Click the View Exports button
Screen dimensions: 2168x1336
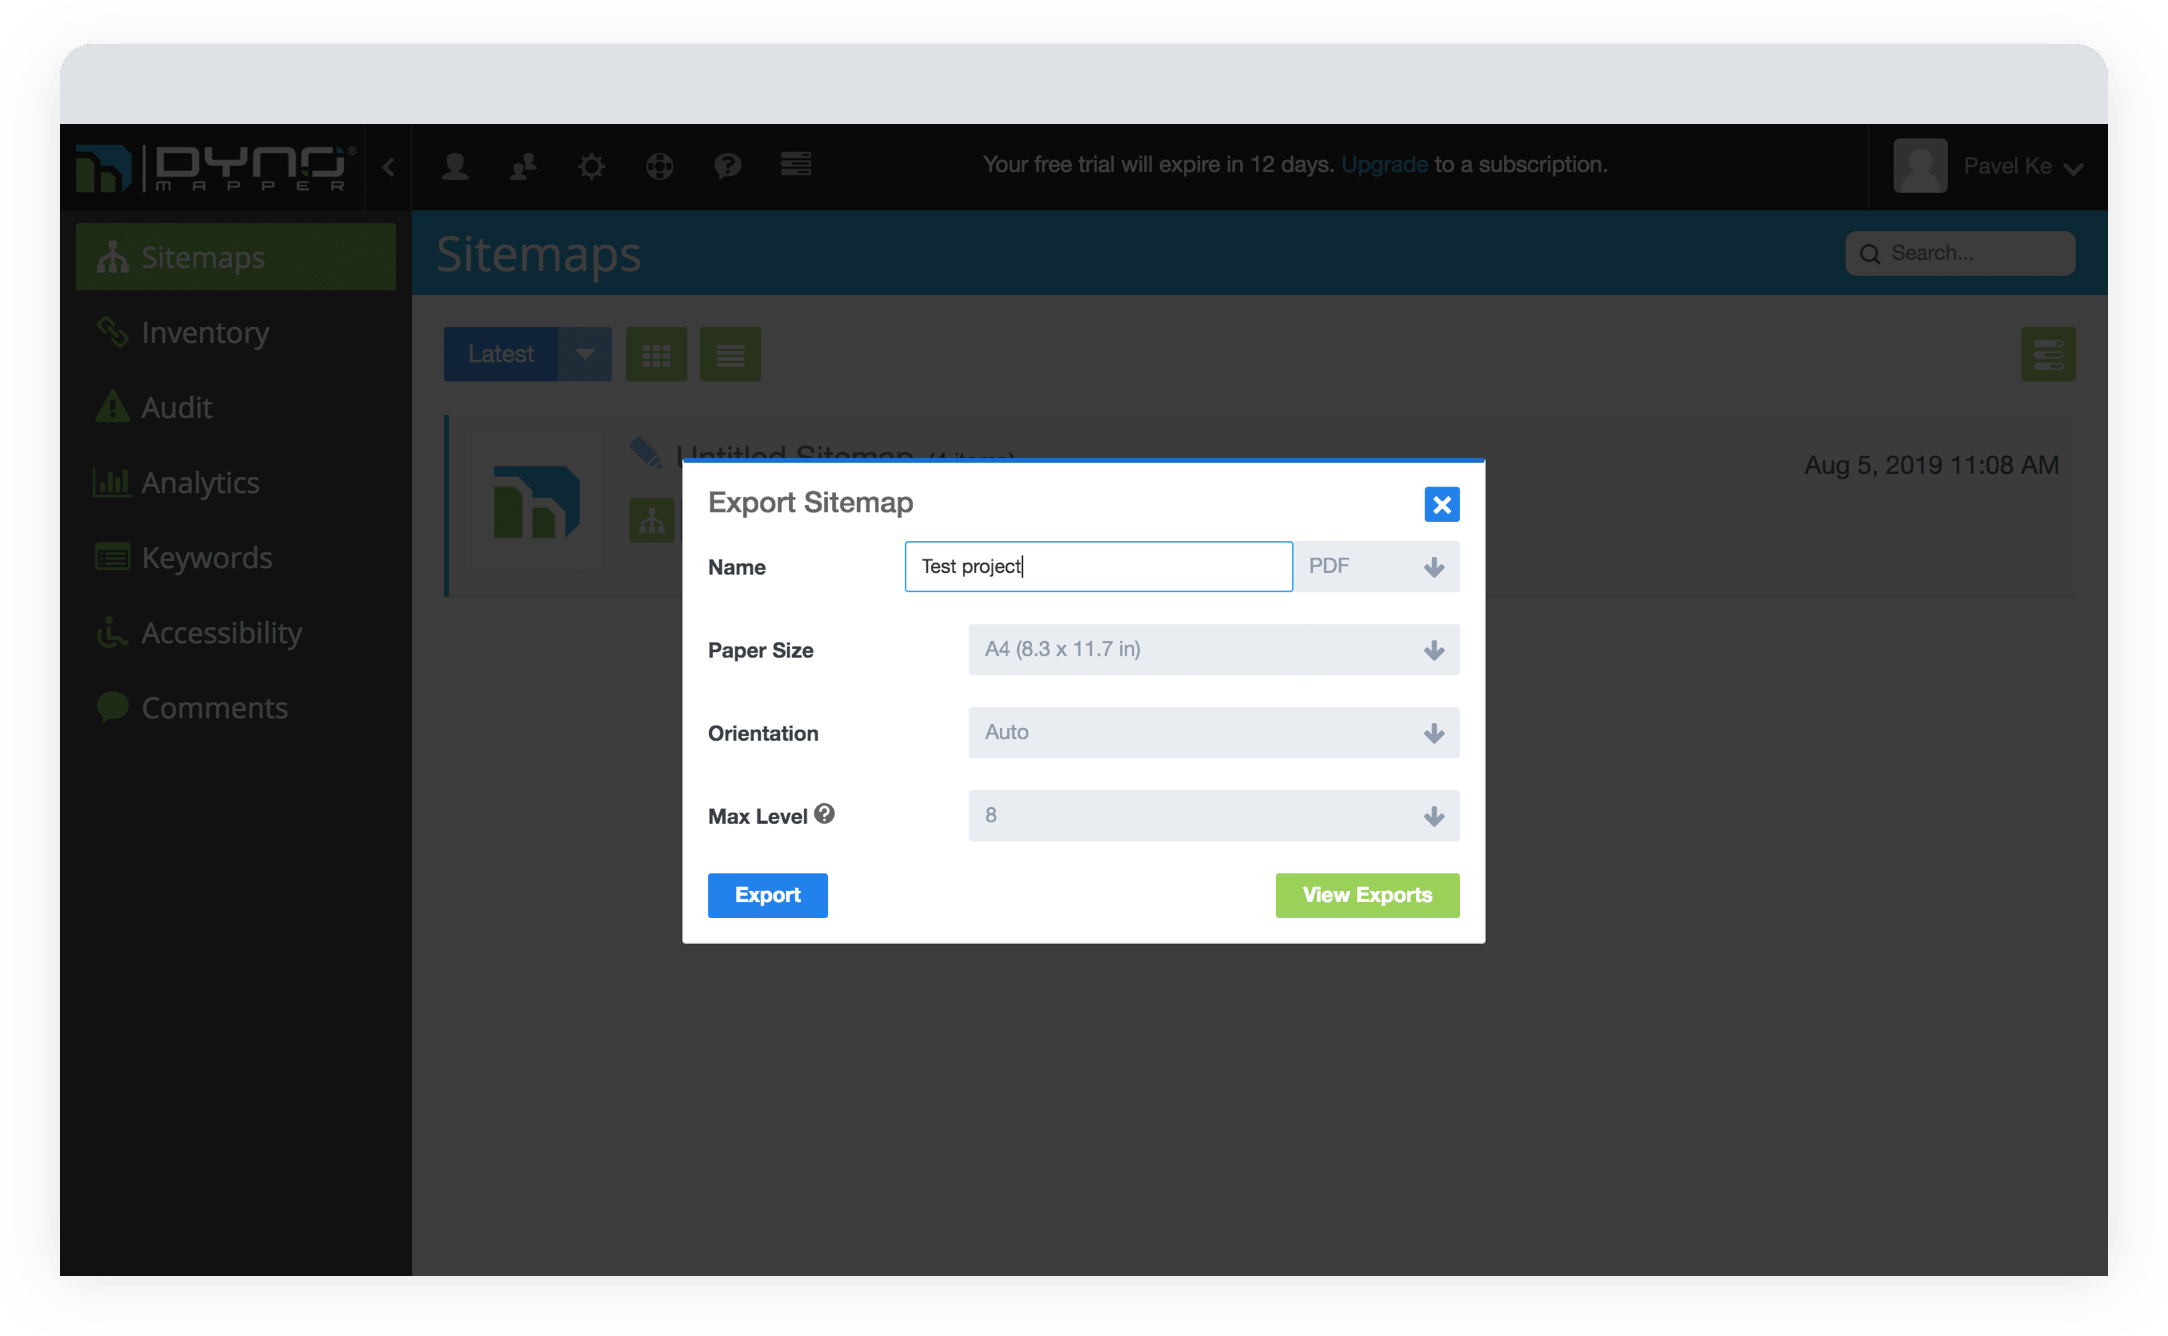pyautogui.click(x=1367, y=895)
